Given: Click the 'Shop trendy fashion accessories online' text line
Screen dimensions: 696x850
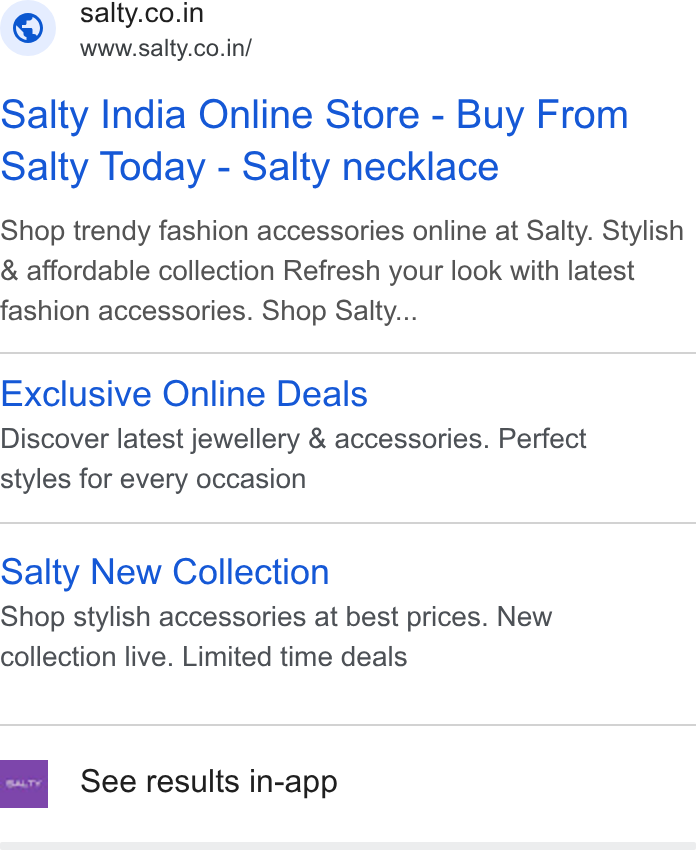Looking at the screenshot, I should (x=341, y=231).
